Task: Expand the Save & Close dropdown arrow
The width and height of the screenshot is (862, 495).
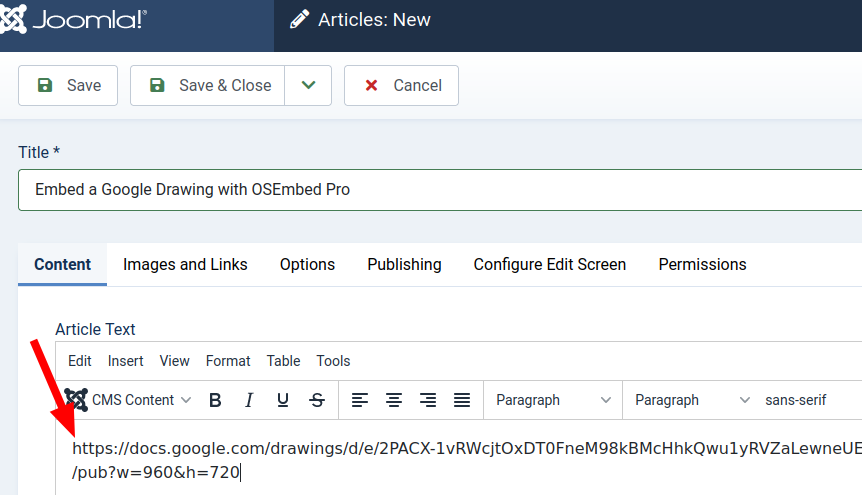Action: [308, 85]
